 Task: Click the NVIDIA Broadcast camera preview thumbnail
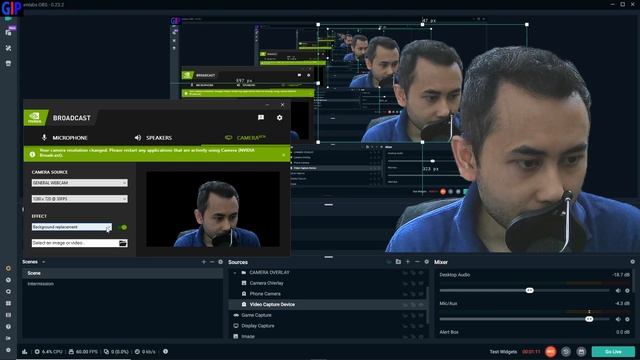(213, 209)
